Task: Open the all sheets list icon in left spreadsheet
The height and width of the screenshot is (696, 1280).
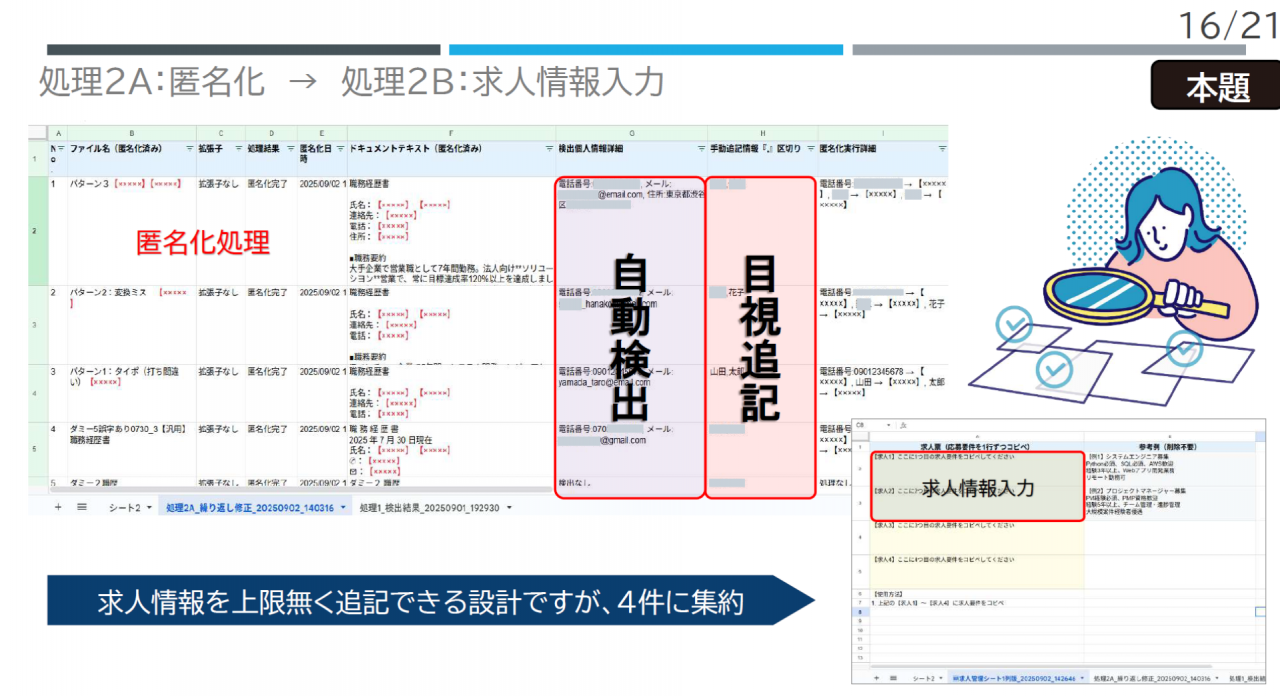Action: click(x=82, y=507)
